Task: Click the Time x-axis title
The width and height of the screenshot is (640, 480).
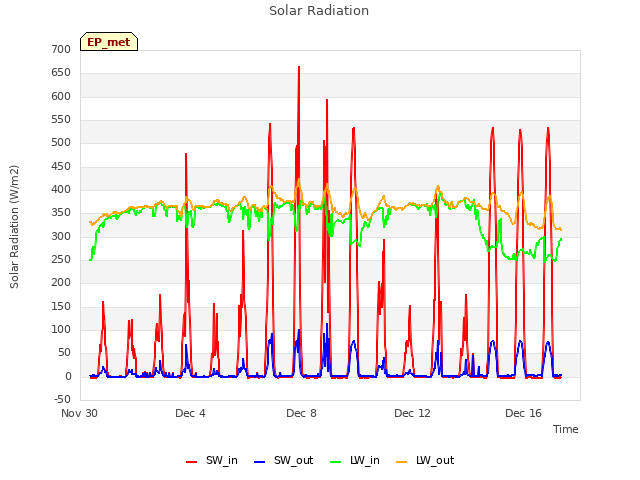Action: 566,429
